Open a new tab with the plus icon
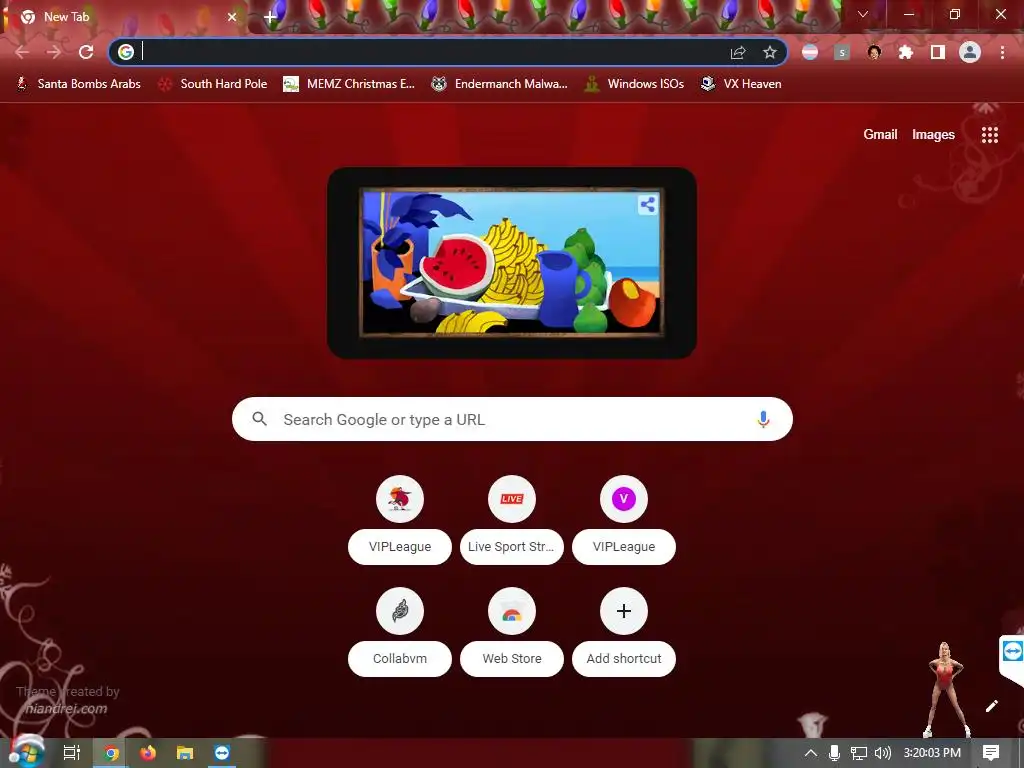The image size is (1024, 768). [270, 18]
